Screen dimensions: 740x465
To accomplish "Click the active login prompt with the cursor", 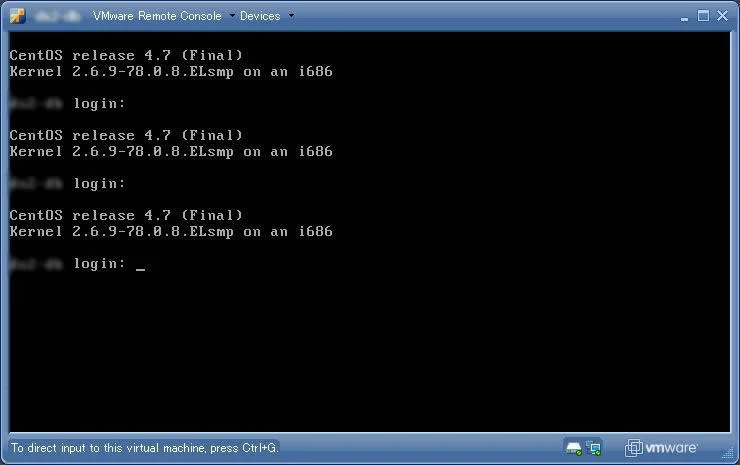I will coord(100,264).
